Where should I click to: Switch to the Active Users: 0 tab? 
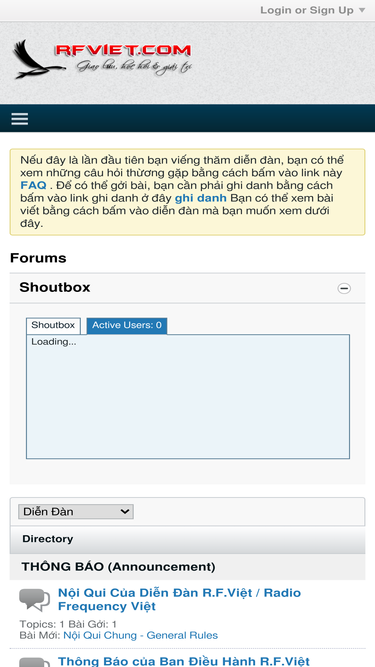(127, 325)
